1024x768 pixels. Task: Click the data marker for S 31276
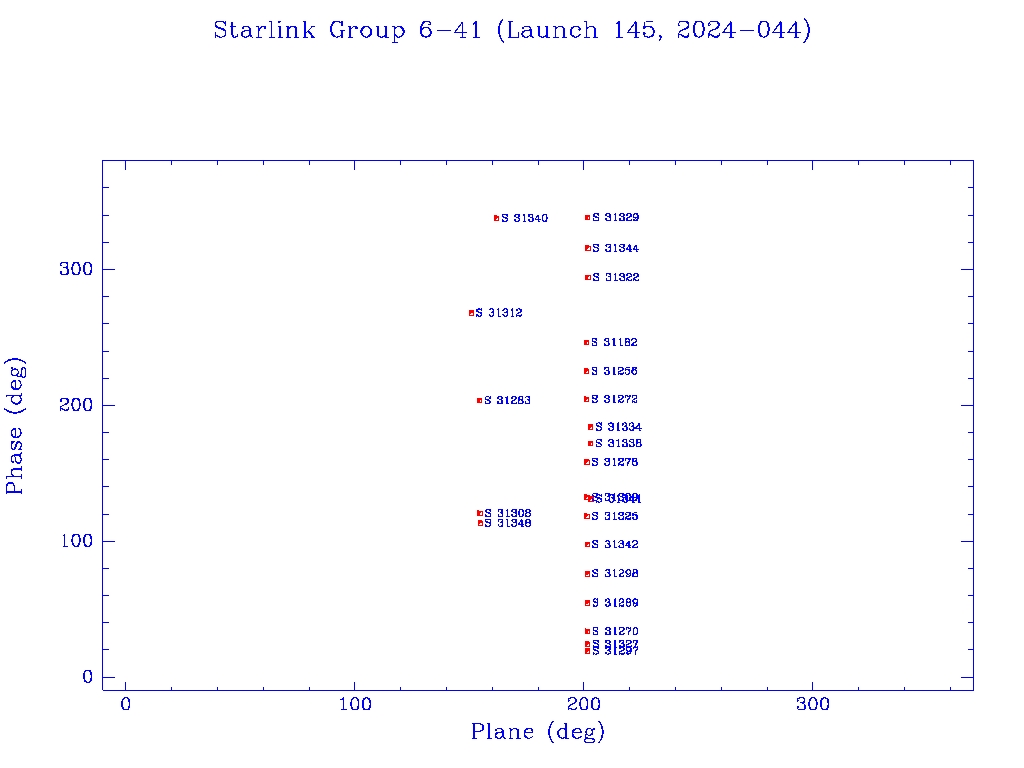[x=587, y=462]
